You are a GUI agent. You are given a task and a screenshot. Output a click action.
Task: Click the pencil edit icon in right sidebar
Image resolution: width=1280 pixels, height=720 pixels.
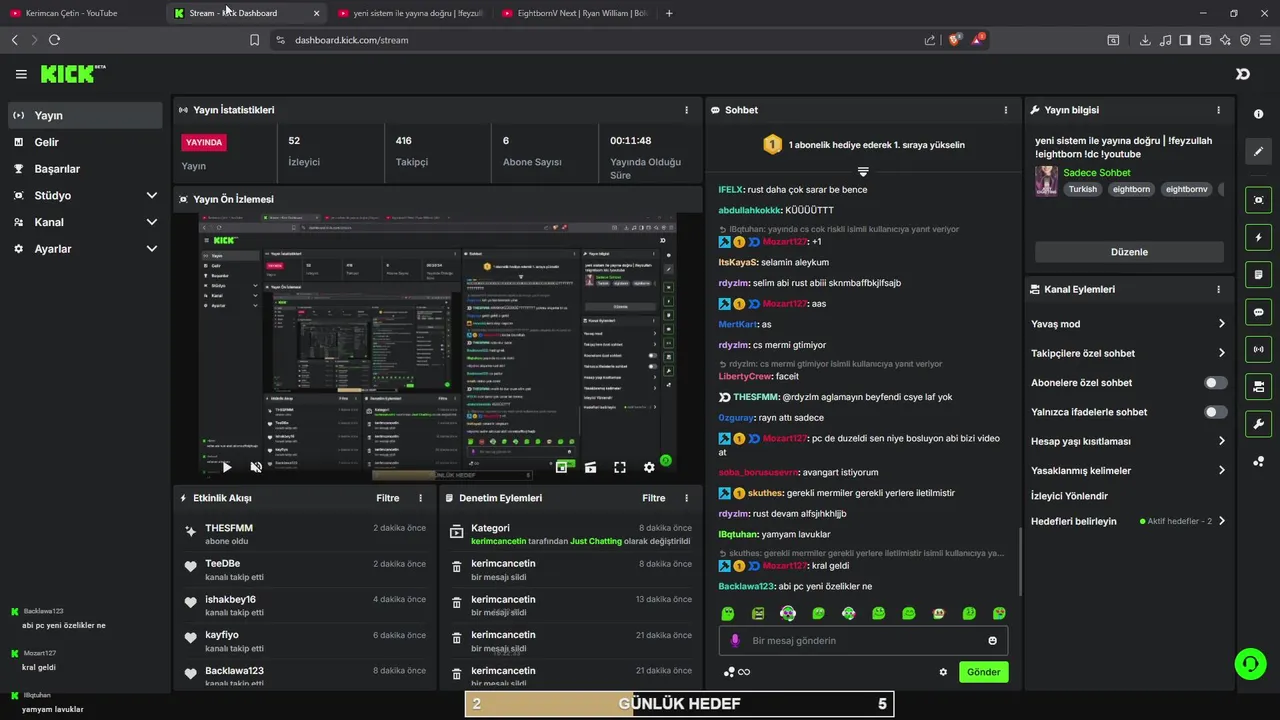1258,151
